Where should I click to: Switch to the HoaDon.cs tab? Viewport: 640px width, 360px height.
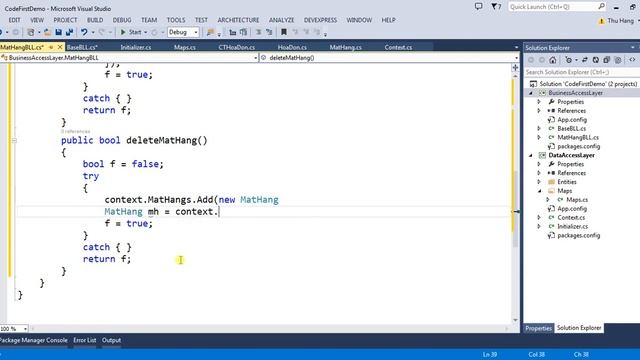click(292, 47)
